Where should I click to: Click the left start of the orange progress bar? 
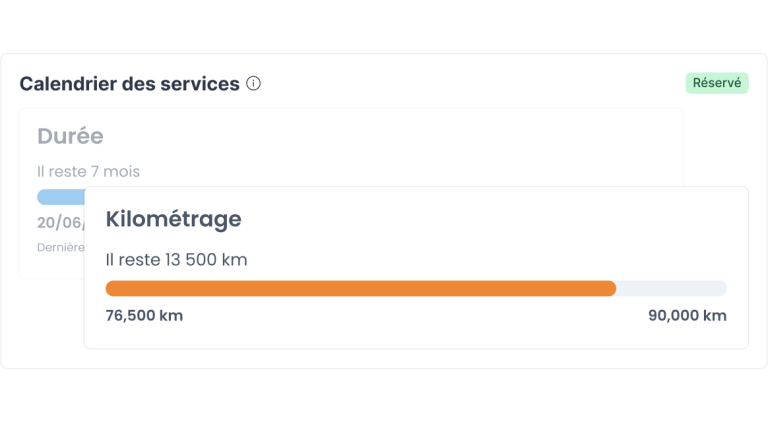tap(111, 288)
